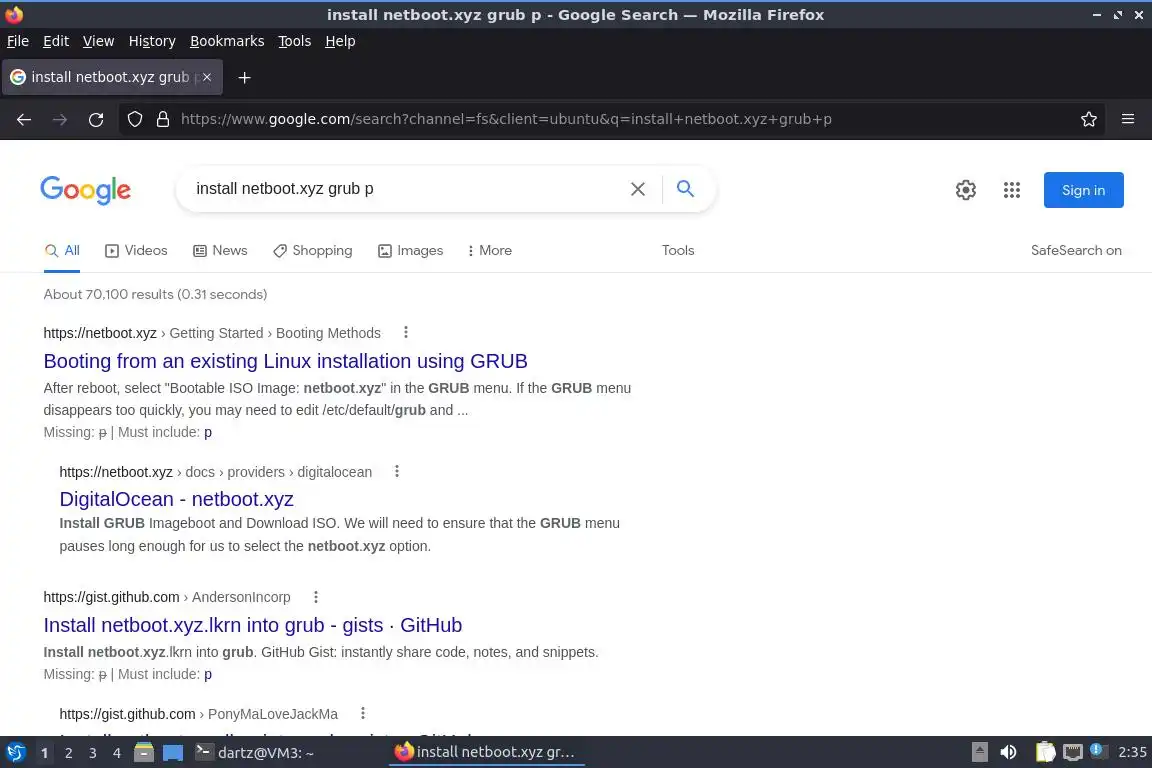Open options for Booting Methods result
This screenshot has height=768, width=1152.
click(406, 332)
